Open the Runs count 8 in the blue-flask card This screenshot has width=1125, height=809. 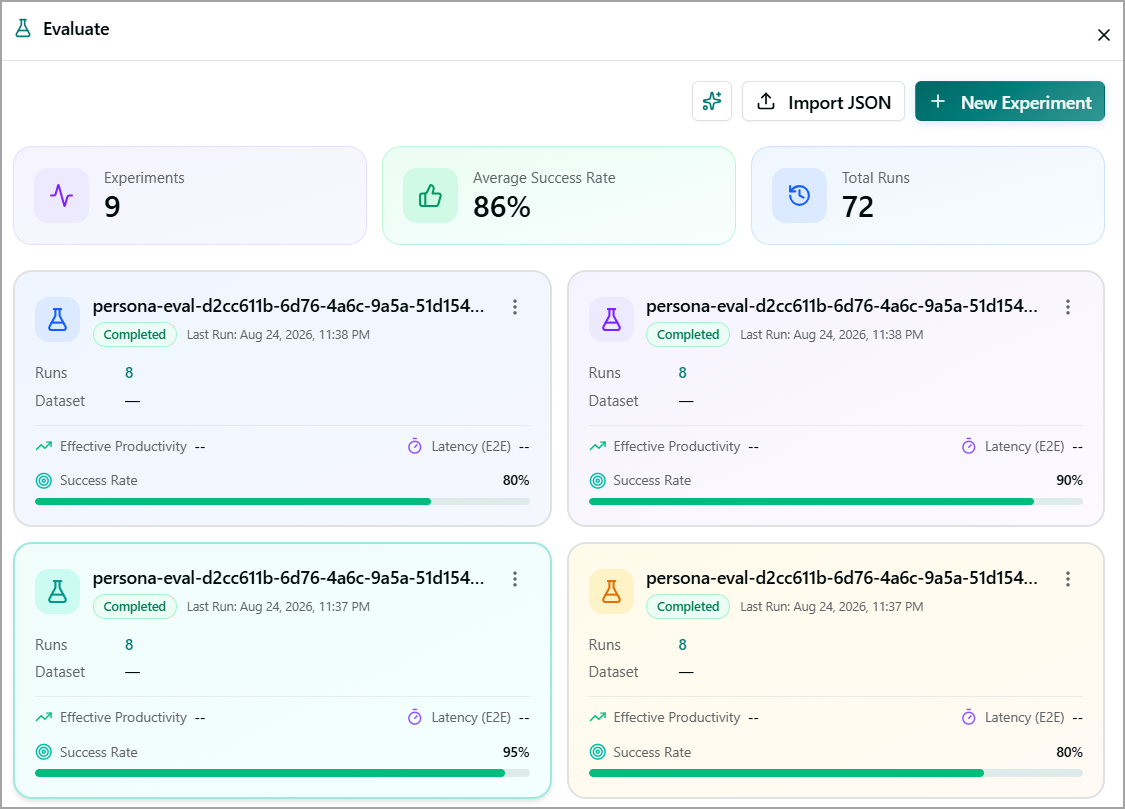click(x=129, y=373)
